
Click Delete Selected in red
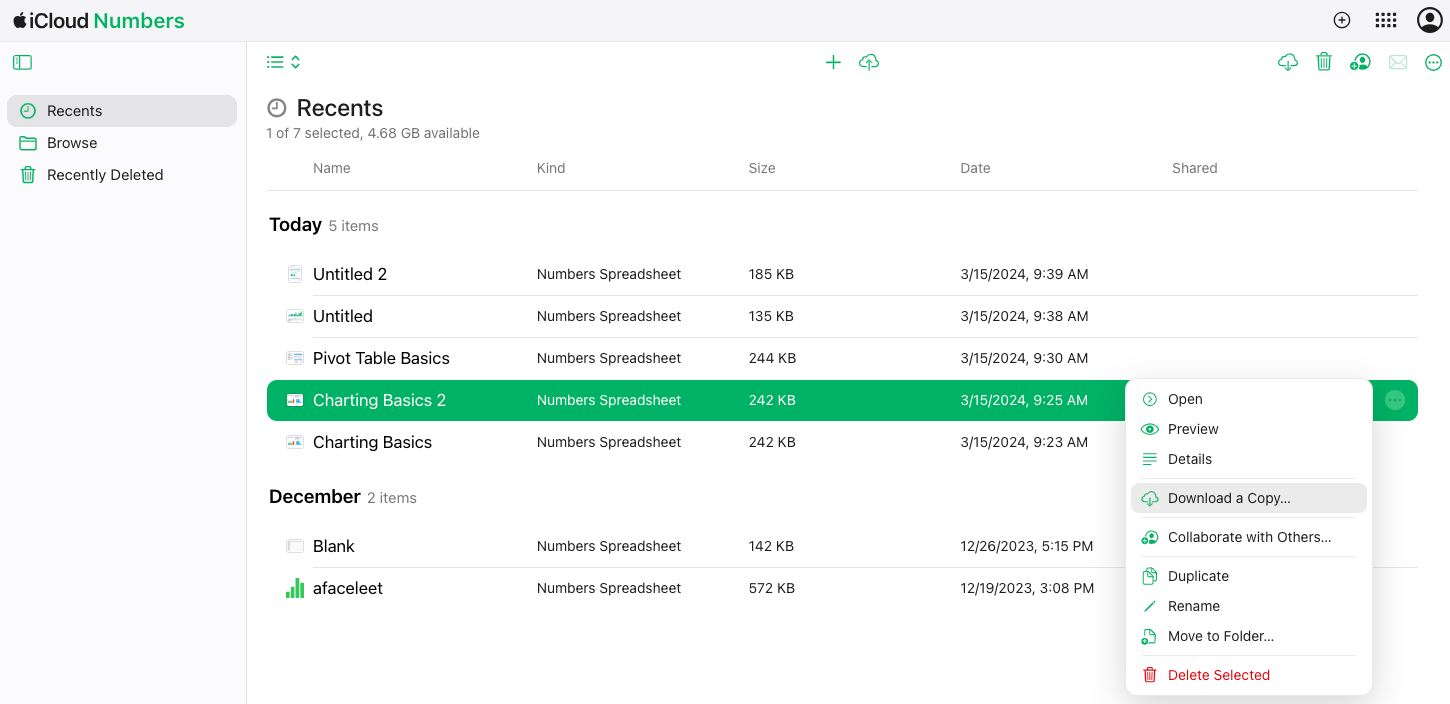click(1218, 674)
